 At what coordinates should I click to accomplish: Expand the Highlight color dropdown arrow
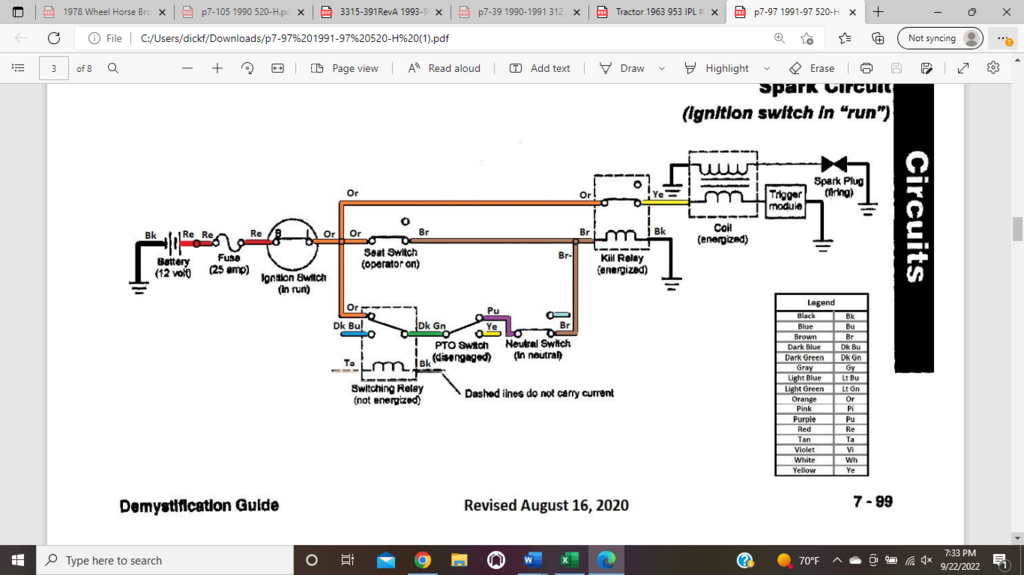pos(766,68)
